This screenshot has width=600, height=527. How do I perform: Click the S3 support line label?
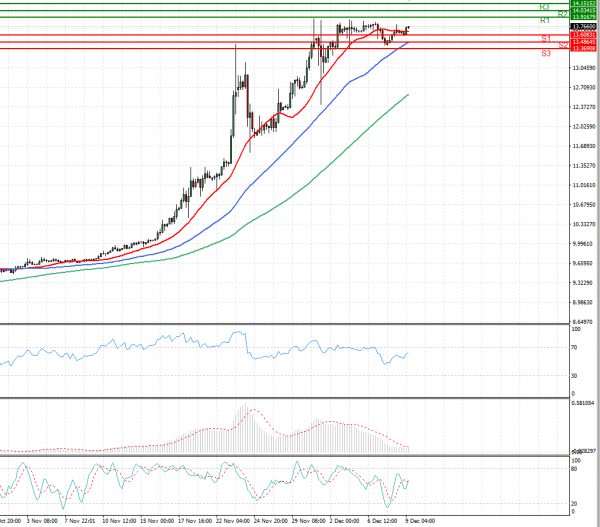coord(546,54)
